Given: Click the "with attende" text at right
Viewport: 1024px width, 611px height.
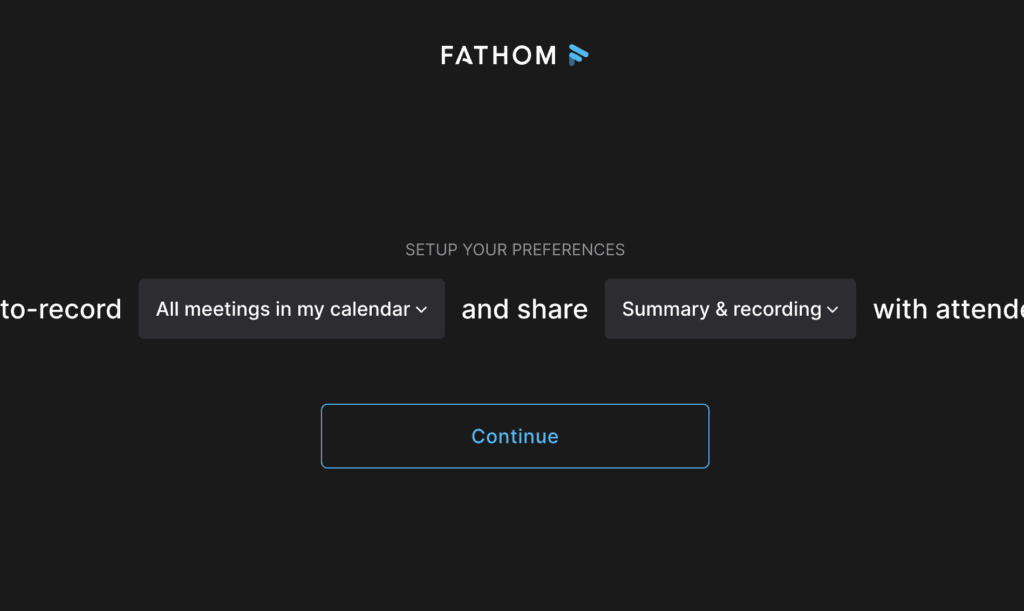Looking at the screenshot, I should (x=948, y=309).
